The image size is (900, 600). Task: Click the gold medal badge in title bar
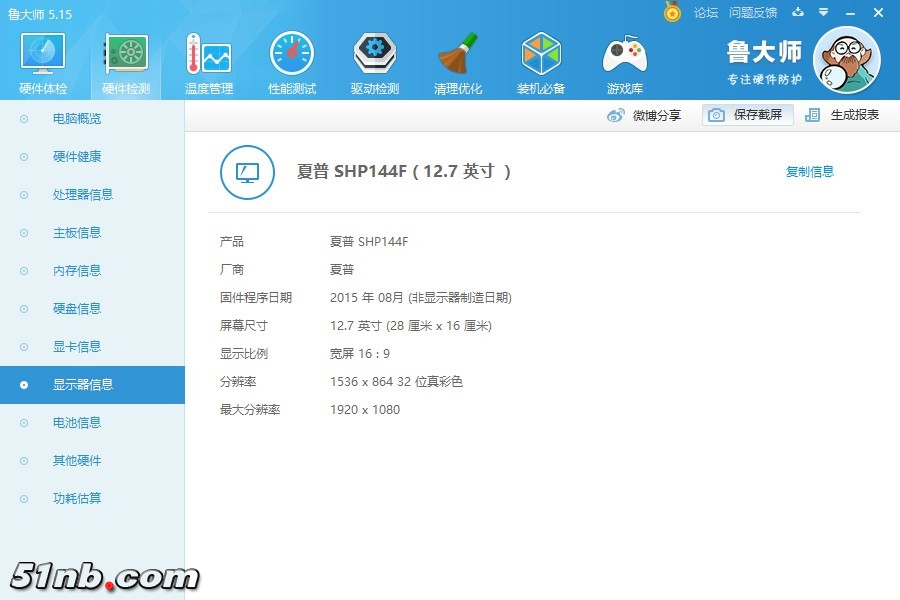pos(673,12)
